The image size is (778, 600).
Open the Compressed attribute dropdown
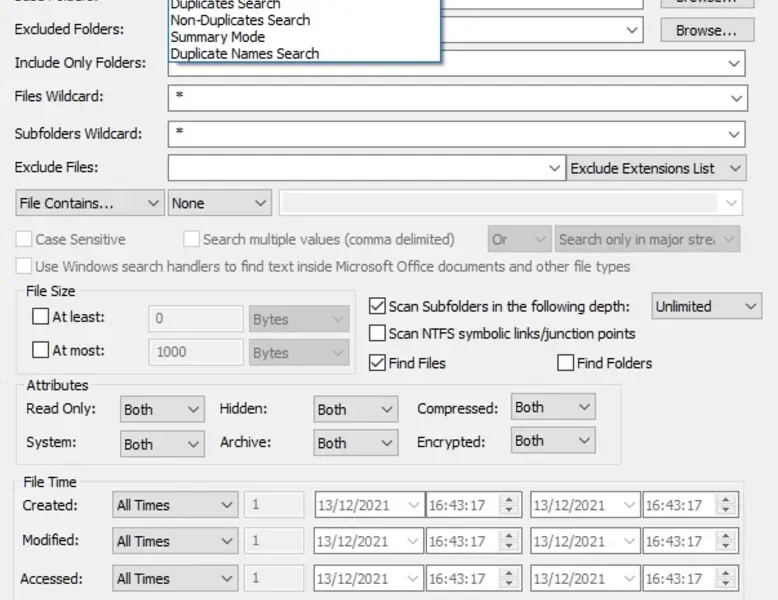click(553, 407)
